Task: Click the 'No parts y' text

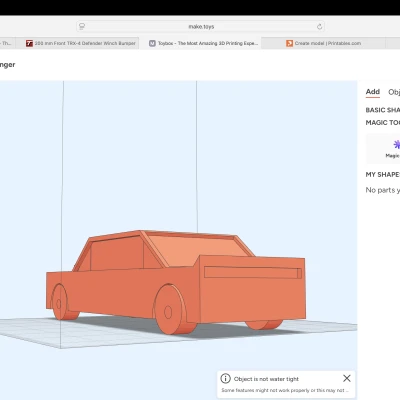Action: click(x=383, y=190)
